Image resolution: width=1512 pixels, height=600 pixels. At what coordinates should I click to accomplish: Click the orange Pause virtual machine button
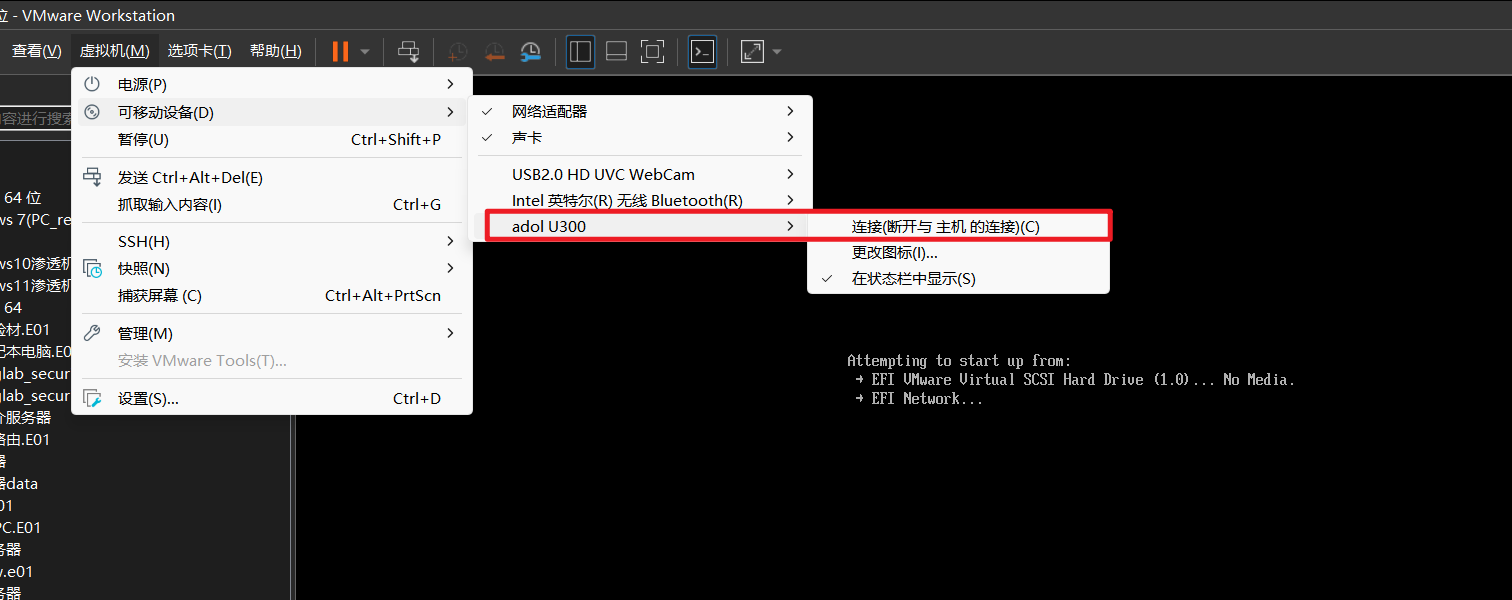tap(341, 51)
